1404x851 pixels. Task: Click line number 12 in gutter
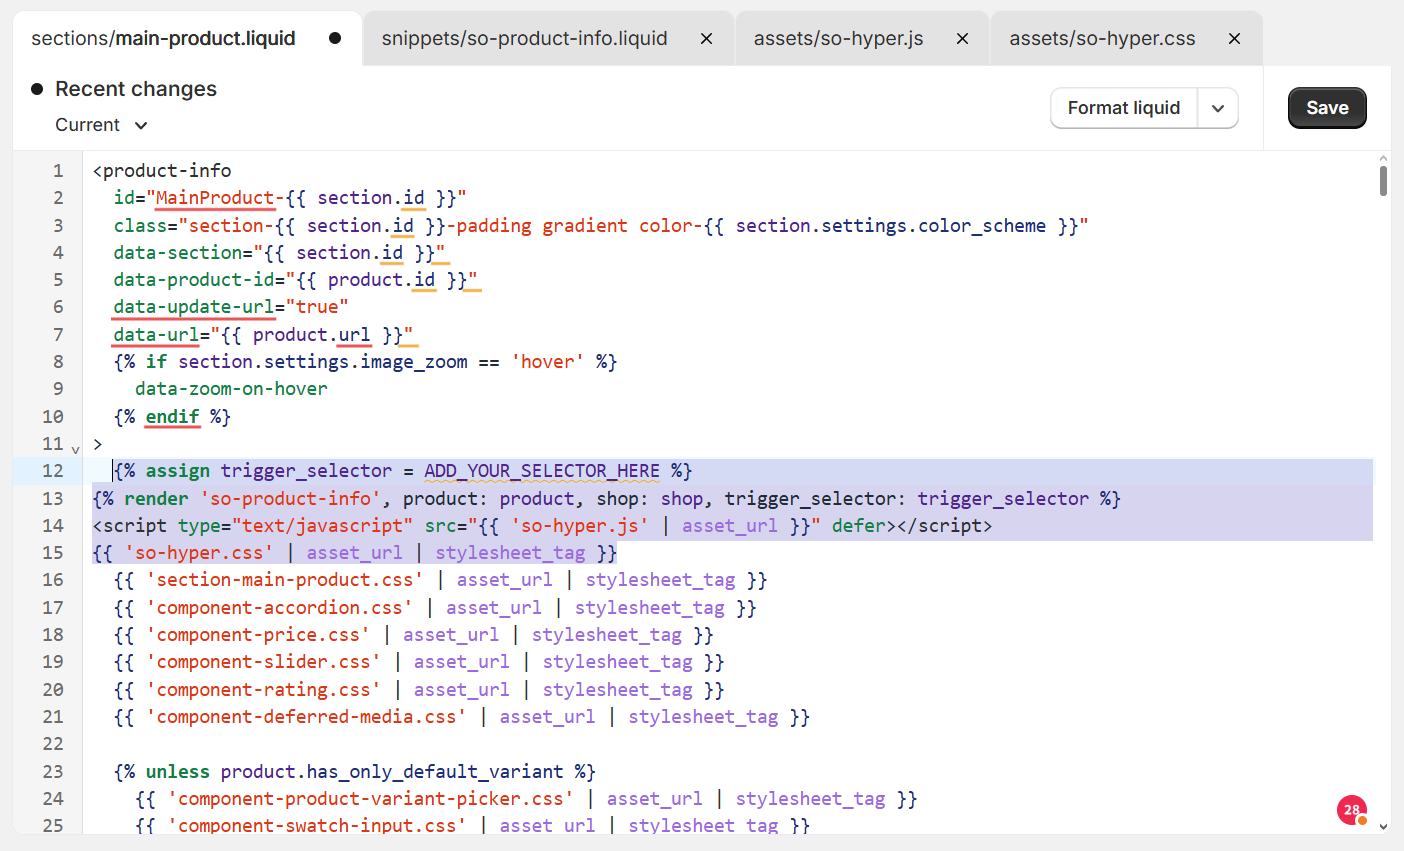tap(53, 471)
